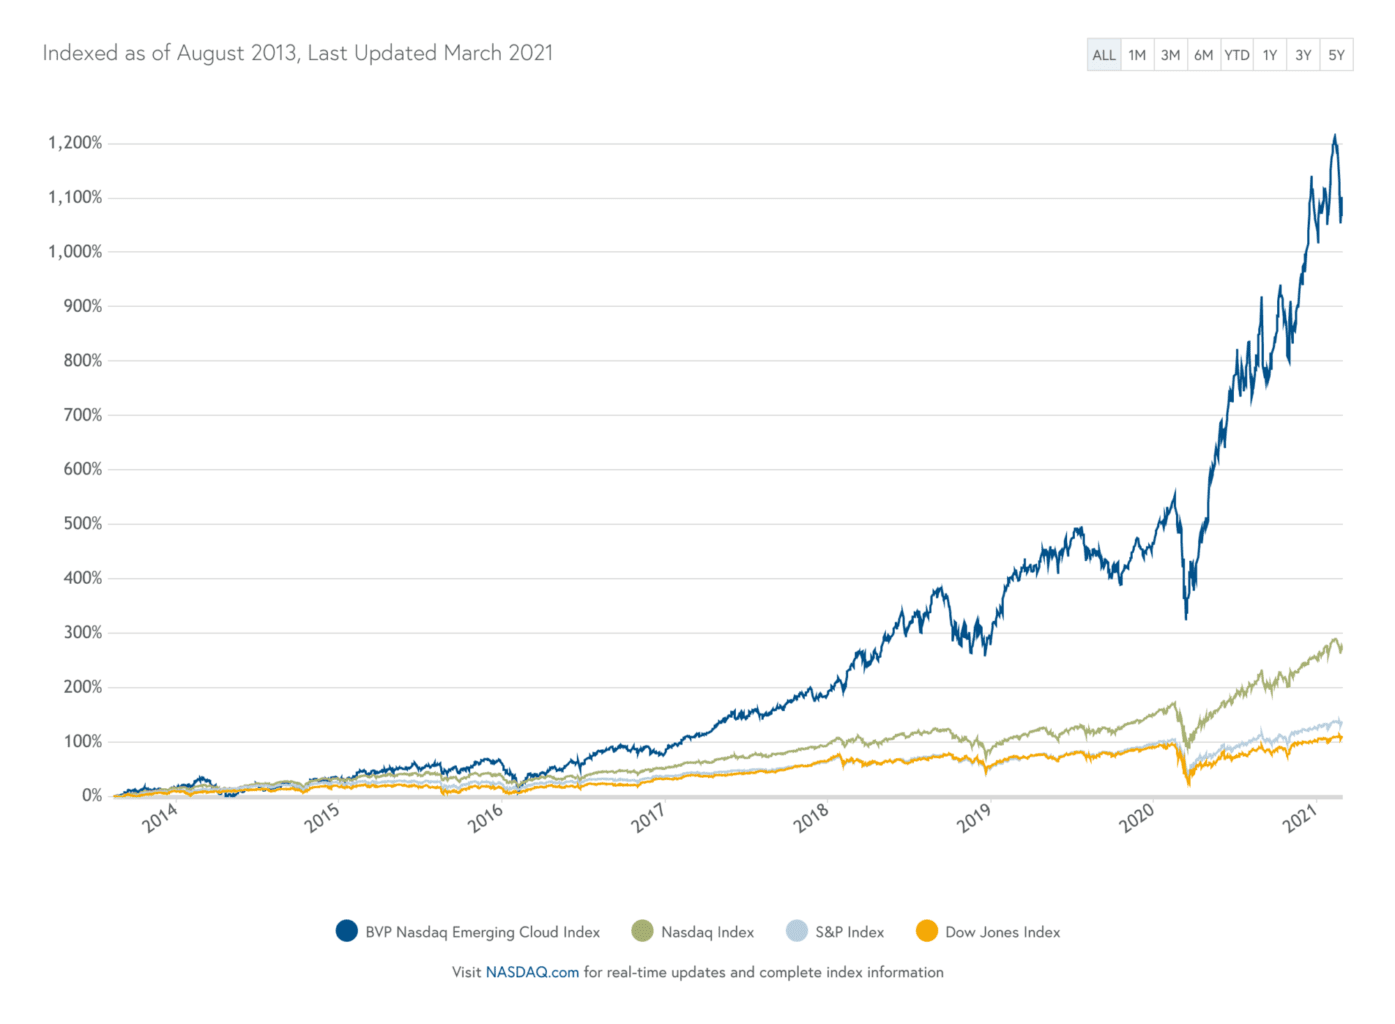This screenshot has width=1395, height=1024.
Task: Toggle the green Nasdaq Index legend dot
Action: point(642,931)
